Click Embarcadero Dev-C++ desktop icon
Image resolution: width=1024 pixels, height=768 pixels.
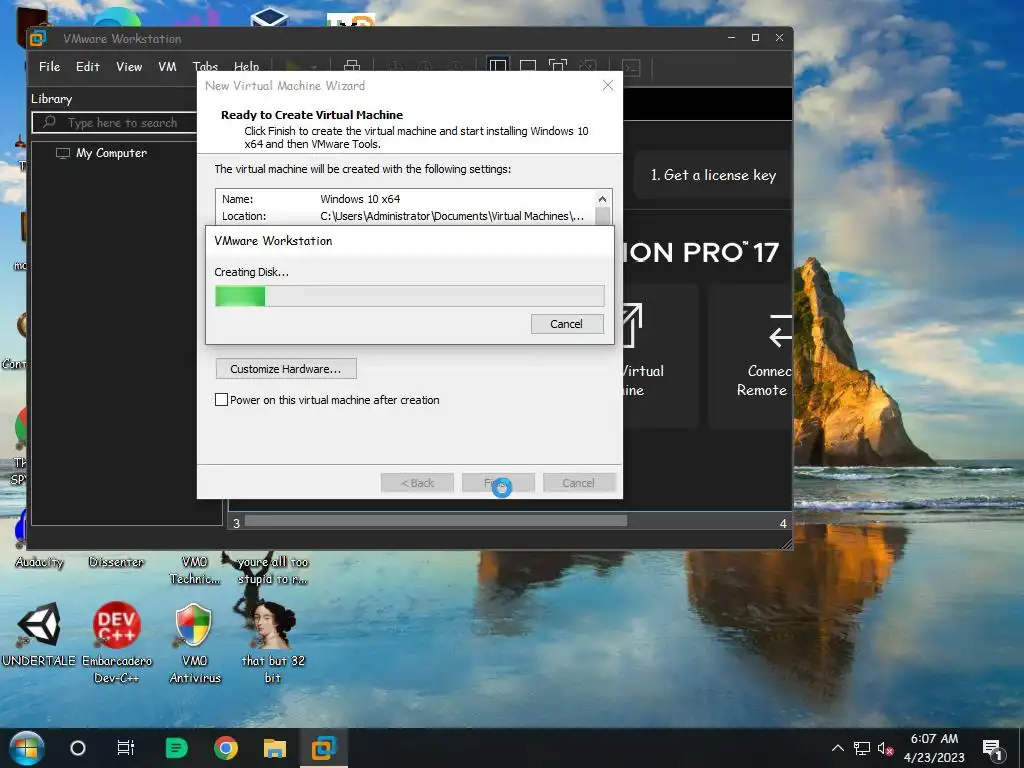point(116,641)
